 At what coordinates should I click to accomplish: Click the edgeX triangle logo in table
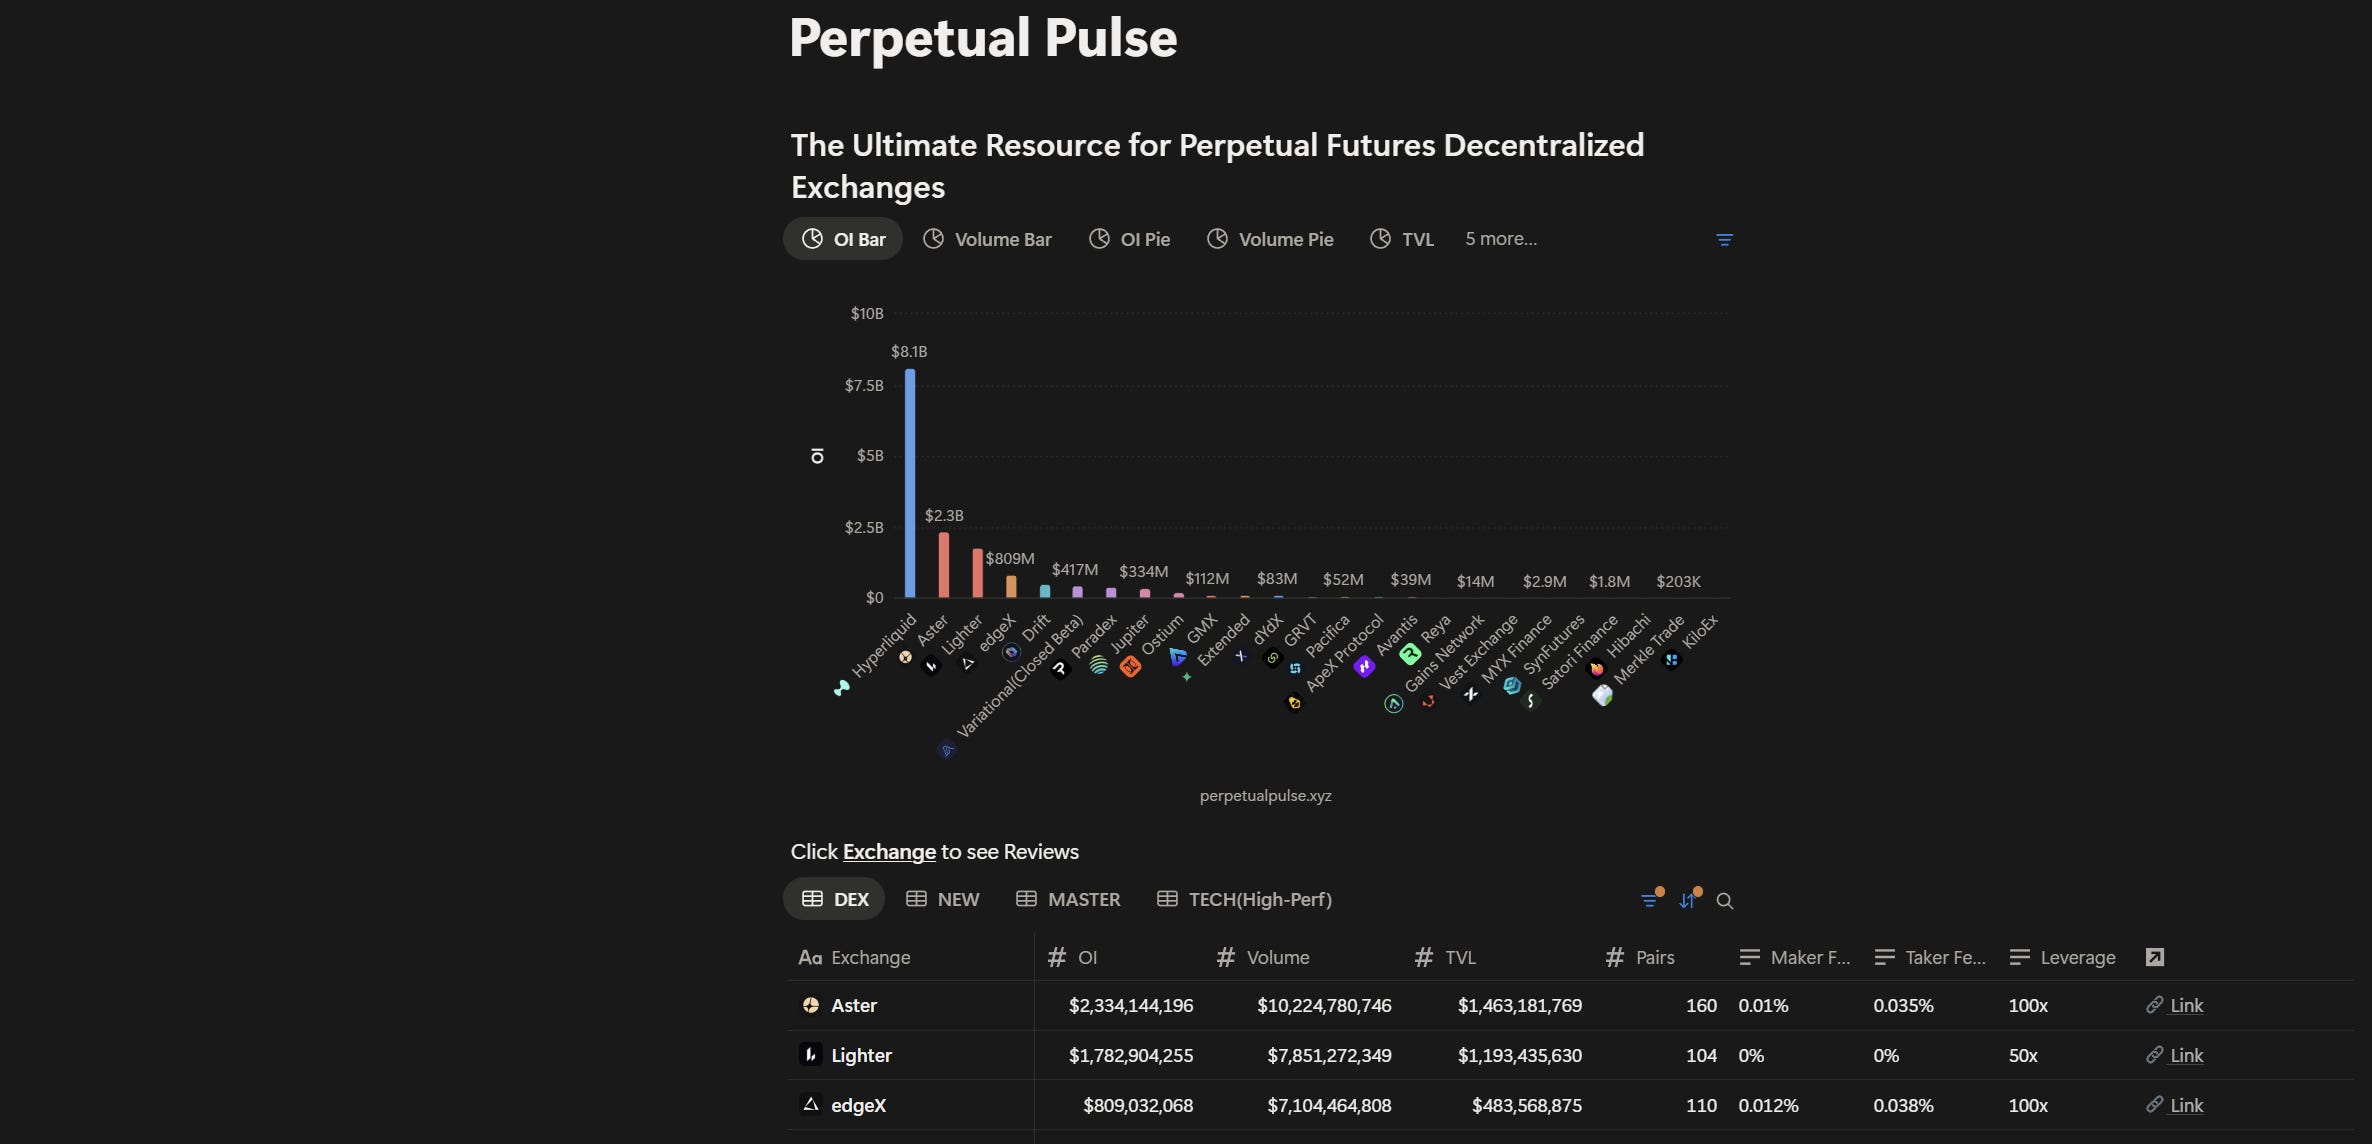point(811,1105)
